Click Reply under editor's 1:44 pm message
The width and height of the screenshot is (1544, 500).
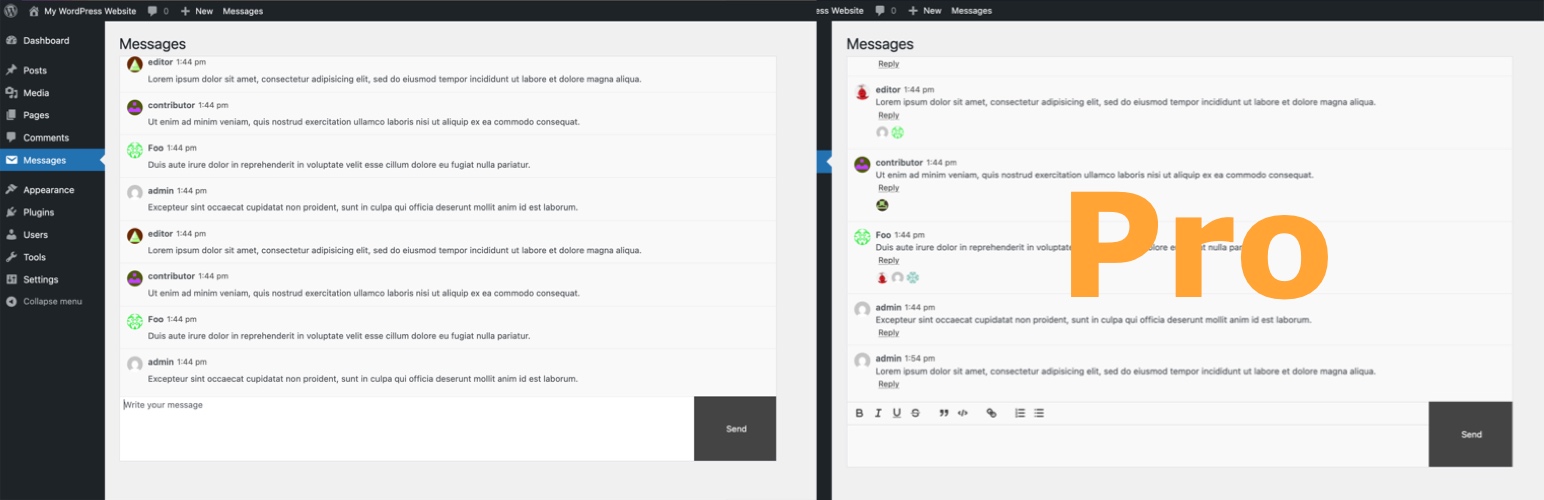click(888, 115)
